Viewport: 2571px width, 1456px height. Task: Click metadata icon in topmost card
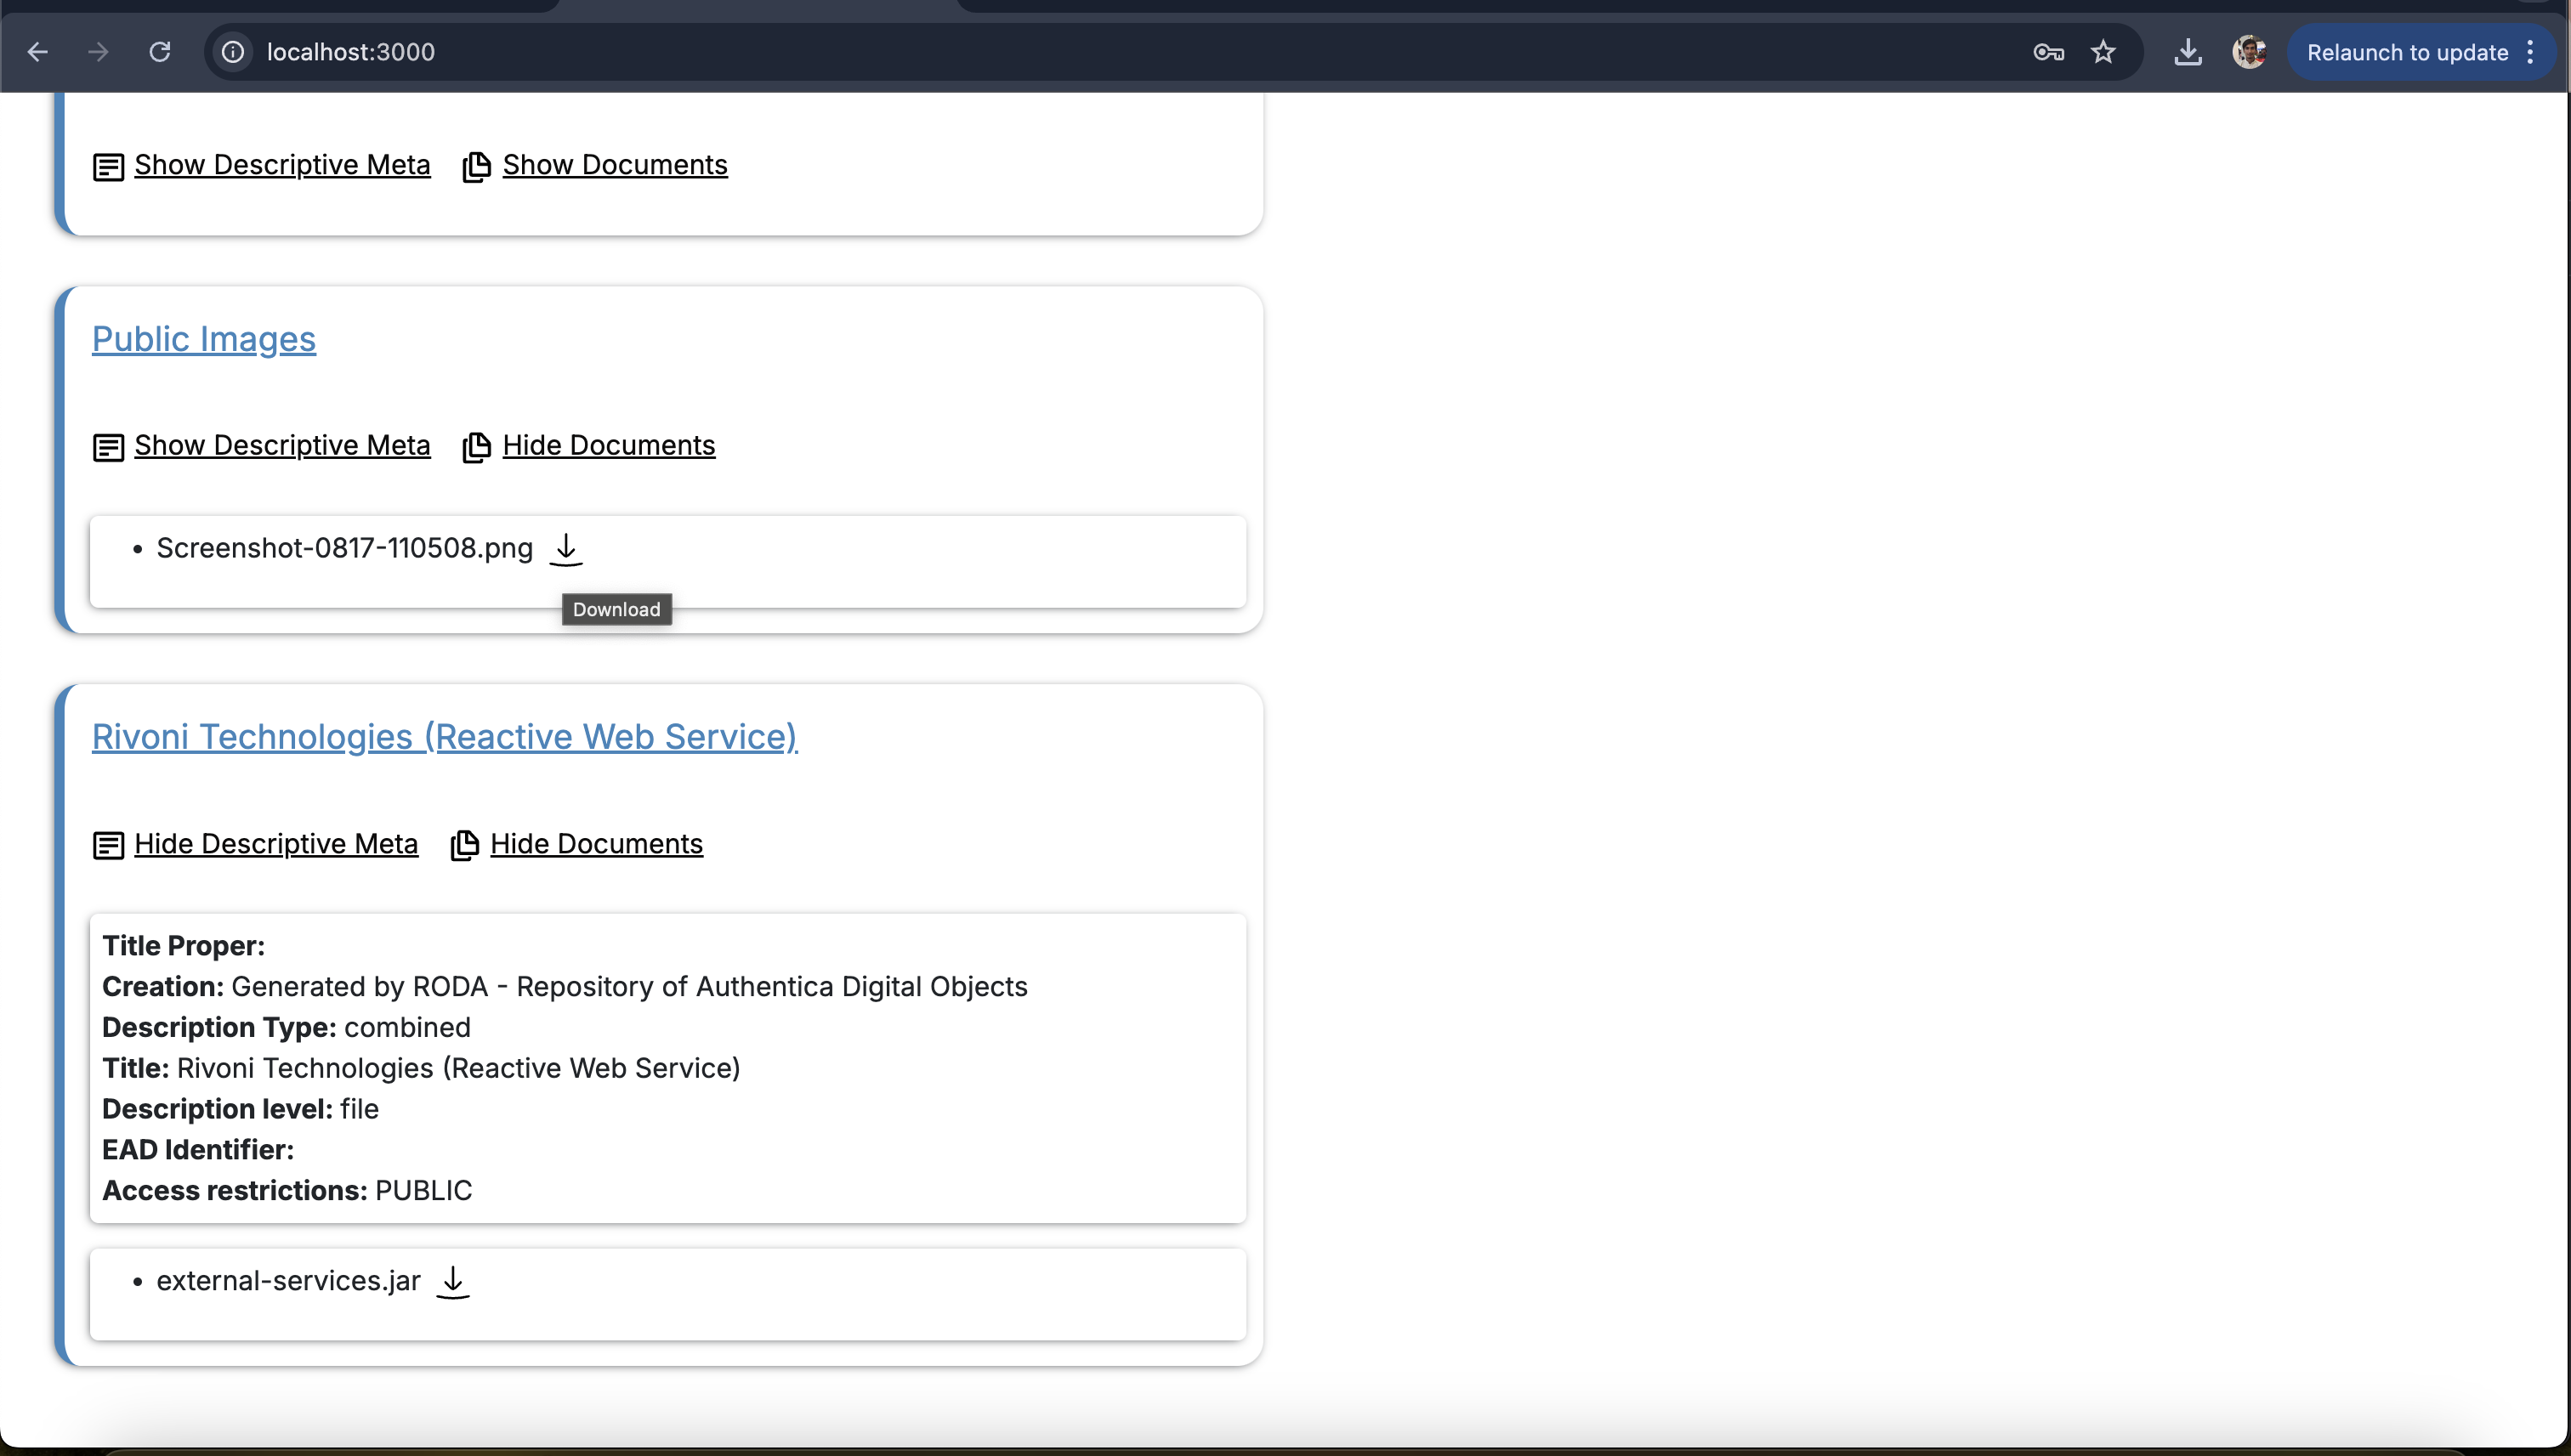tap(108, 166)
